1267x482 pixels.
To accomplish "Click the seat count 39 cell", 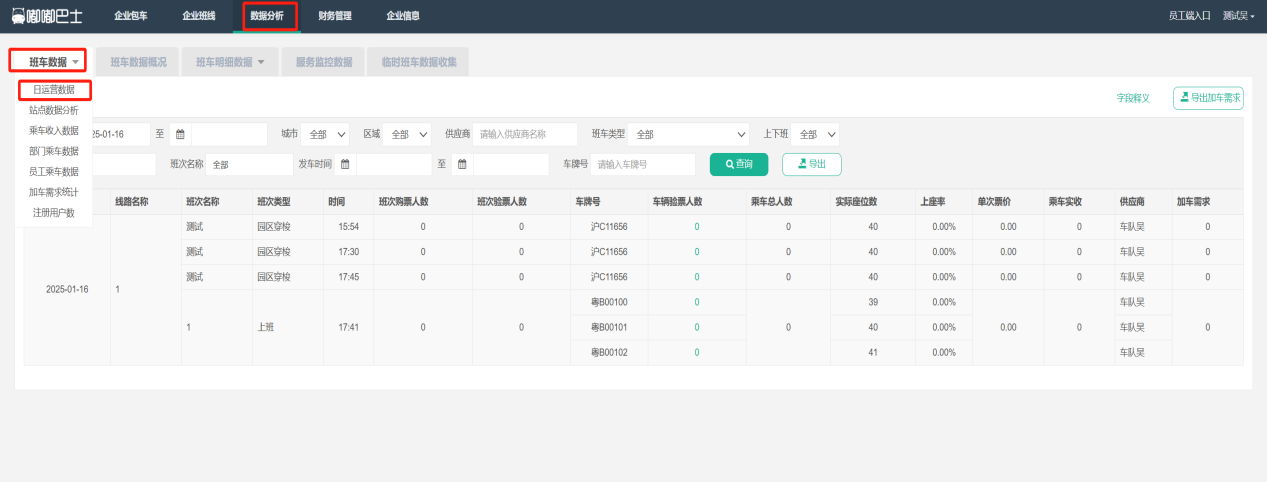I will click(x=873, y=302).
